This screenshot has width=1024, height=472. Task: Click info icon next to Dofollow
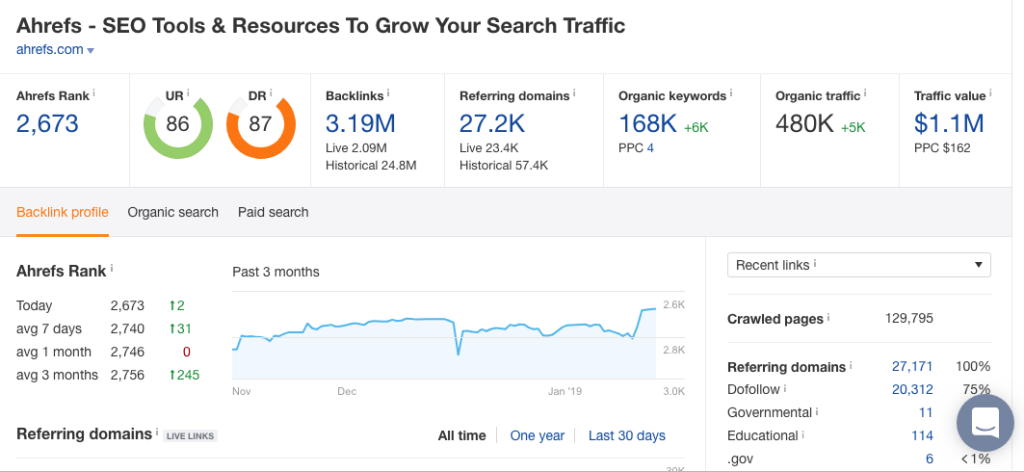pyautogui.click(x=784, y=388)
